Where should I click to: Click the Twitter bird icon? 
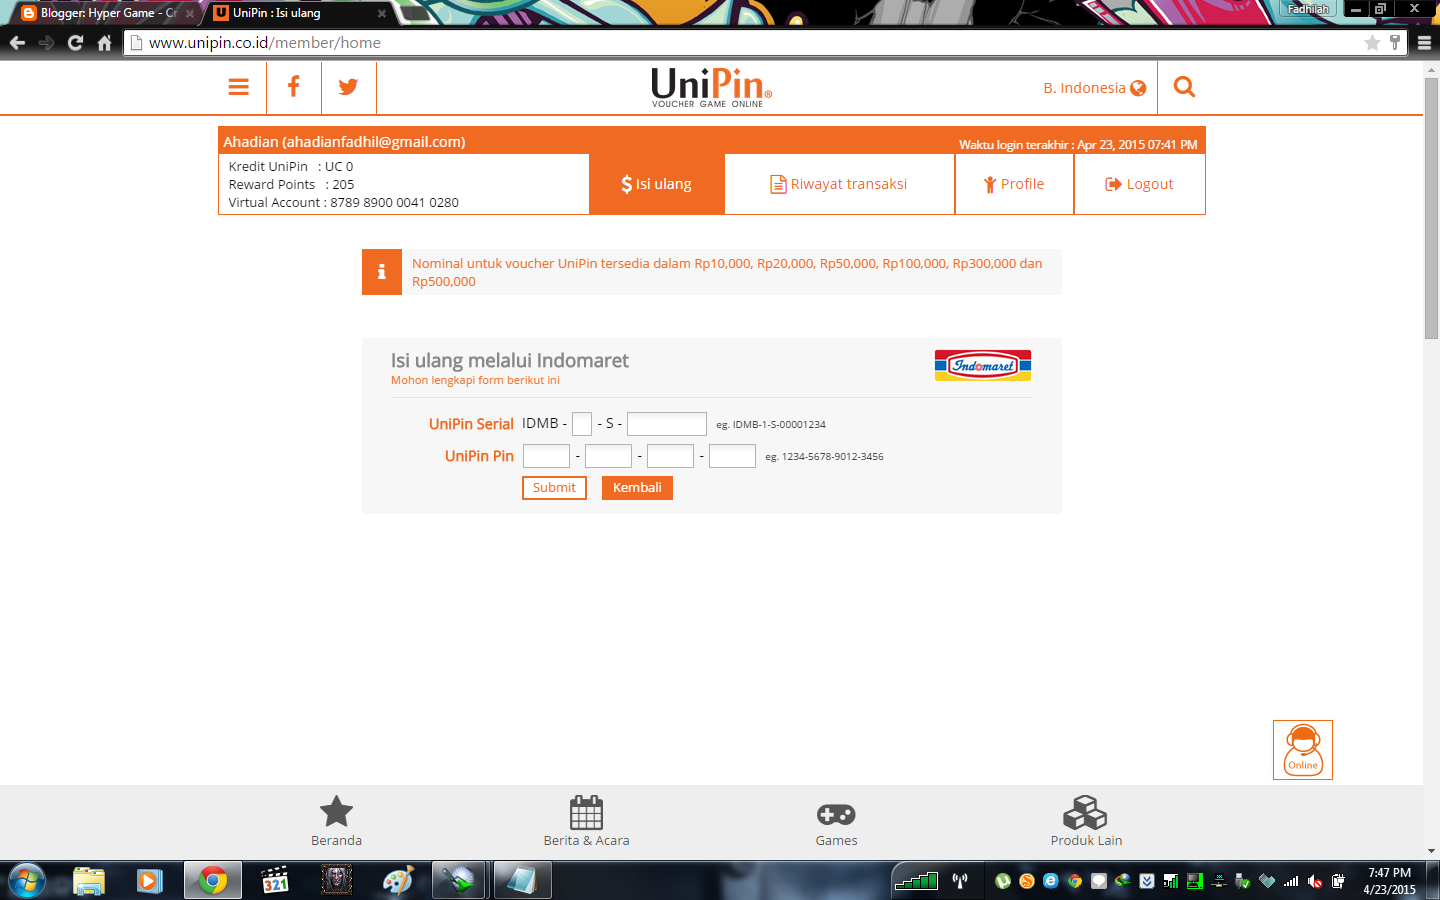(348, 87)
